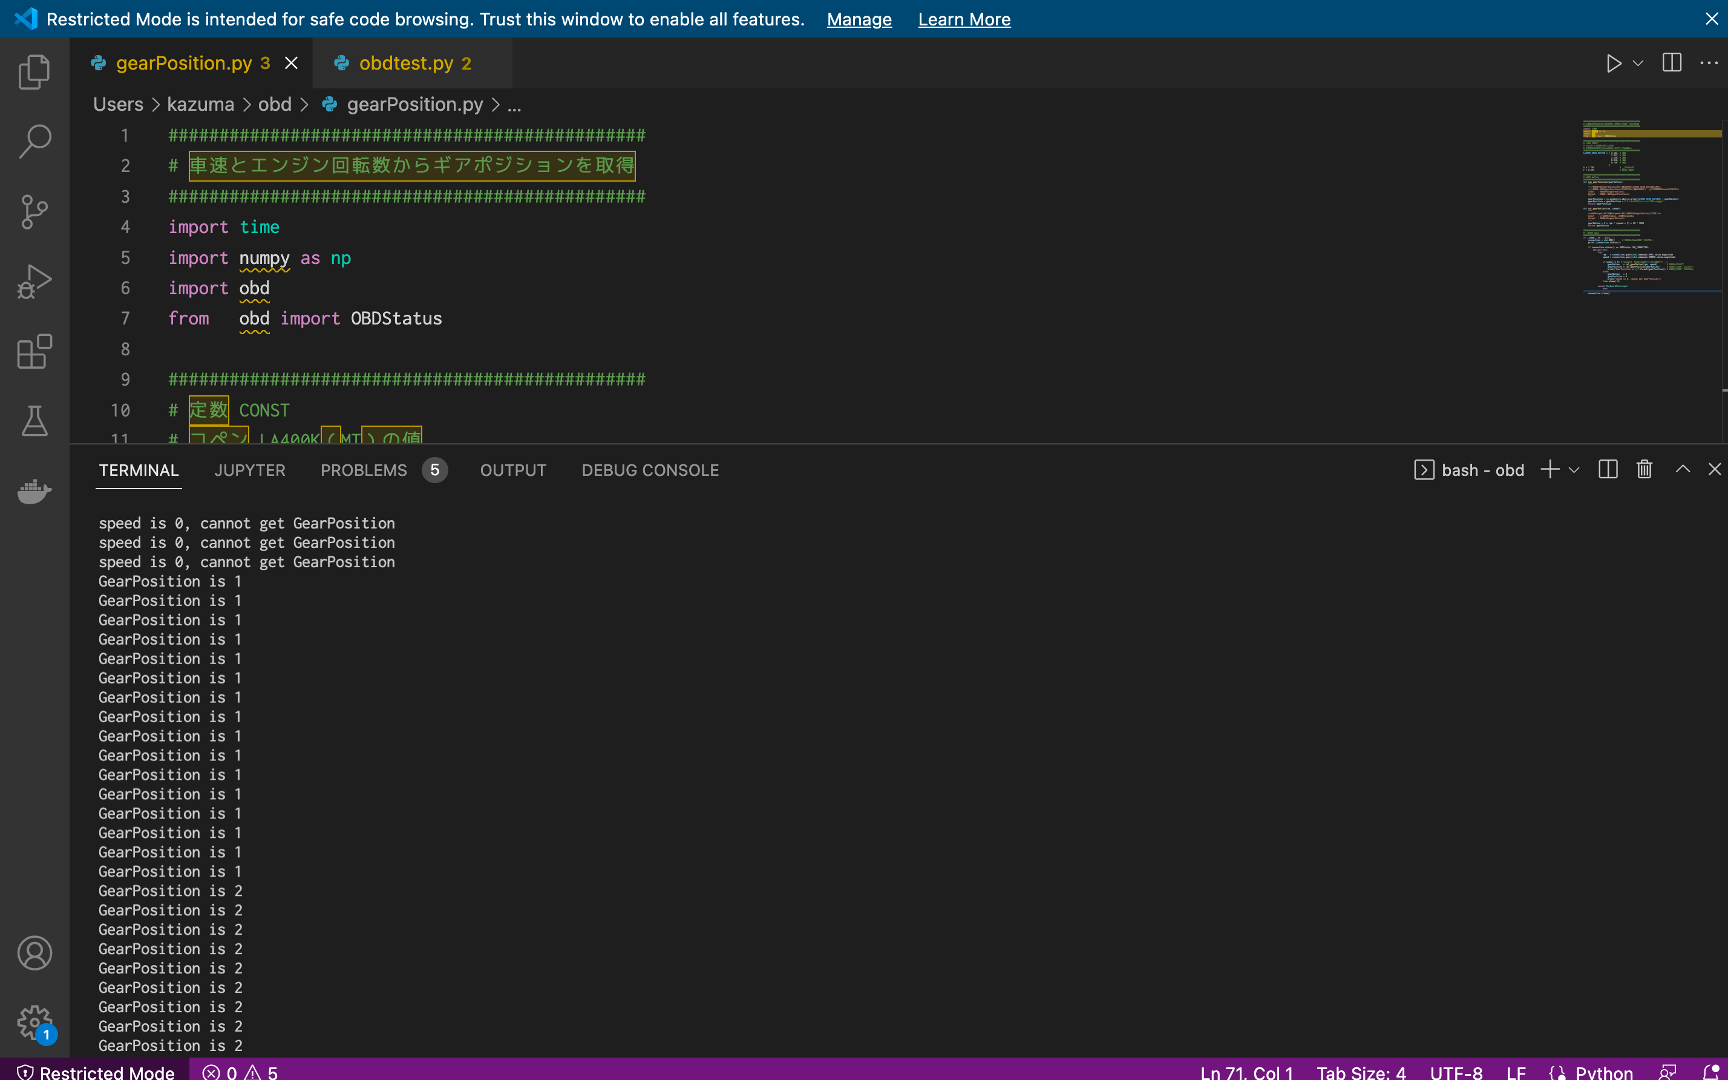Kill the terminal with trash icon
The width and height of the screenshot is (1728, 1080).
(x=1644, y=470)
